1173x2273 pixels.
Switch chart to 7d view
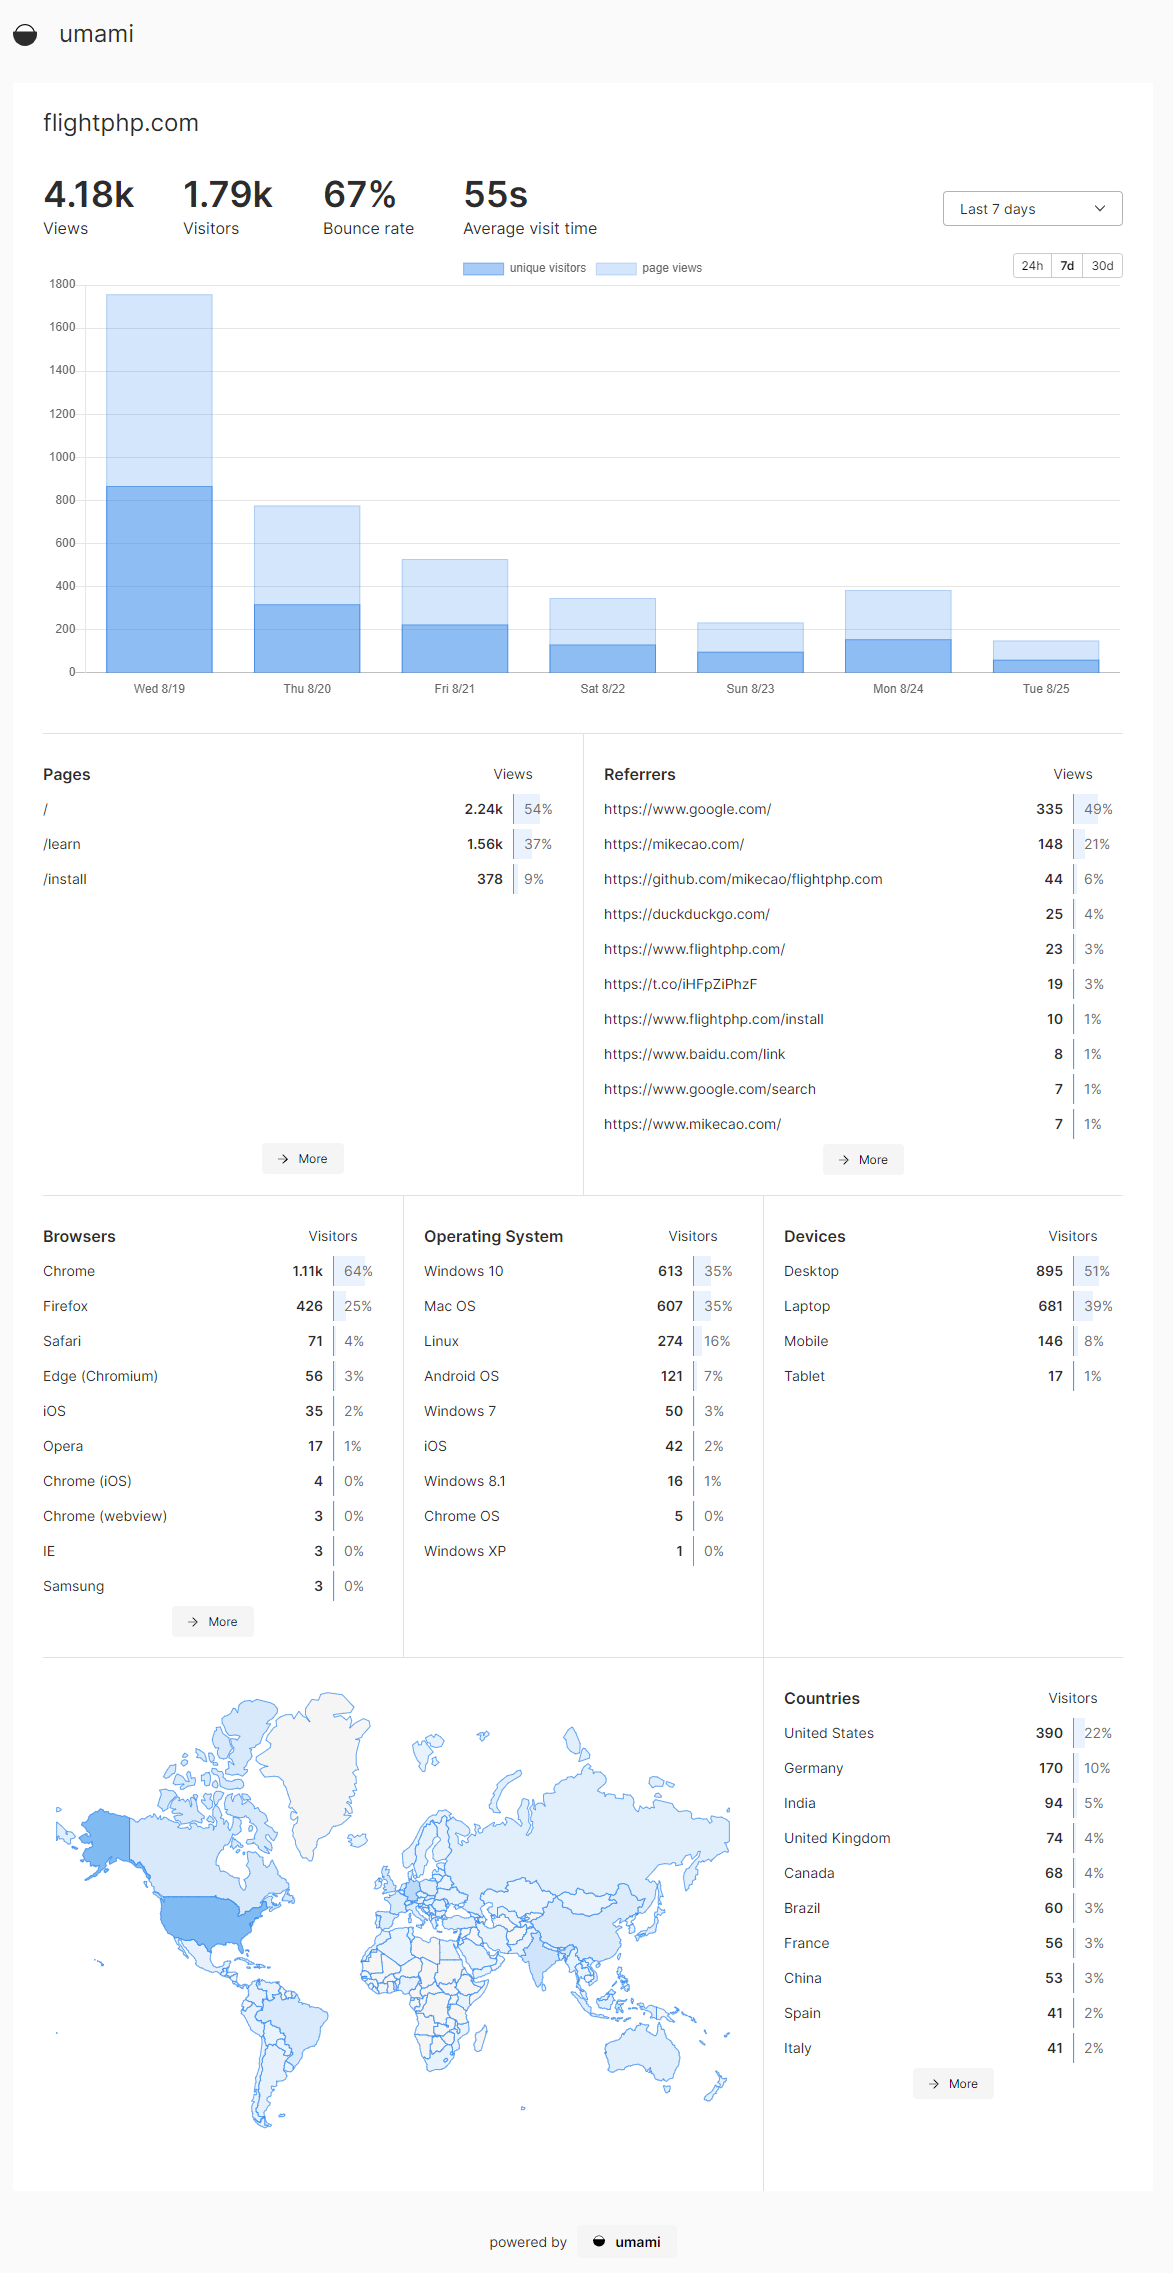point(1067,266)
